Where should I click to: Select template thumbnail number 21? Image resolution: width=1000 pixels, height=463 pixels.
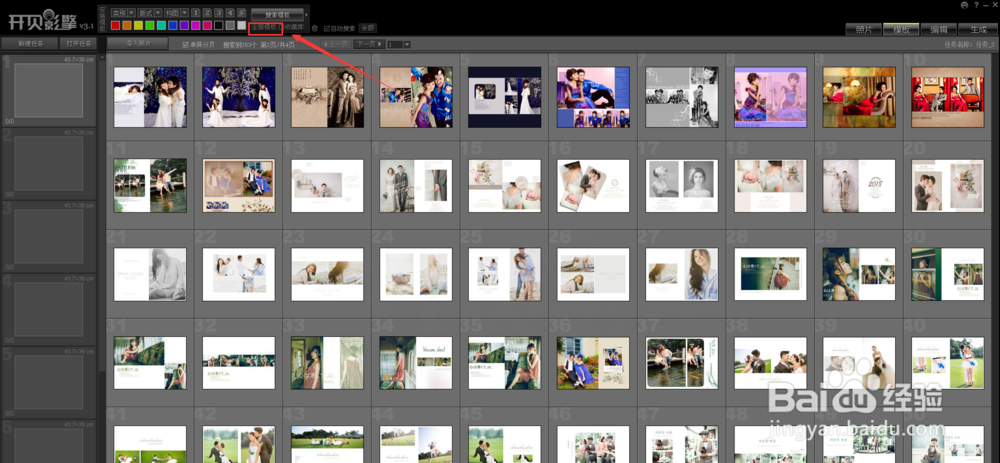point(150,274)
